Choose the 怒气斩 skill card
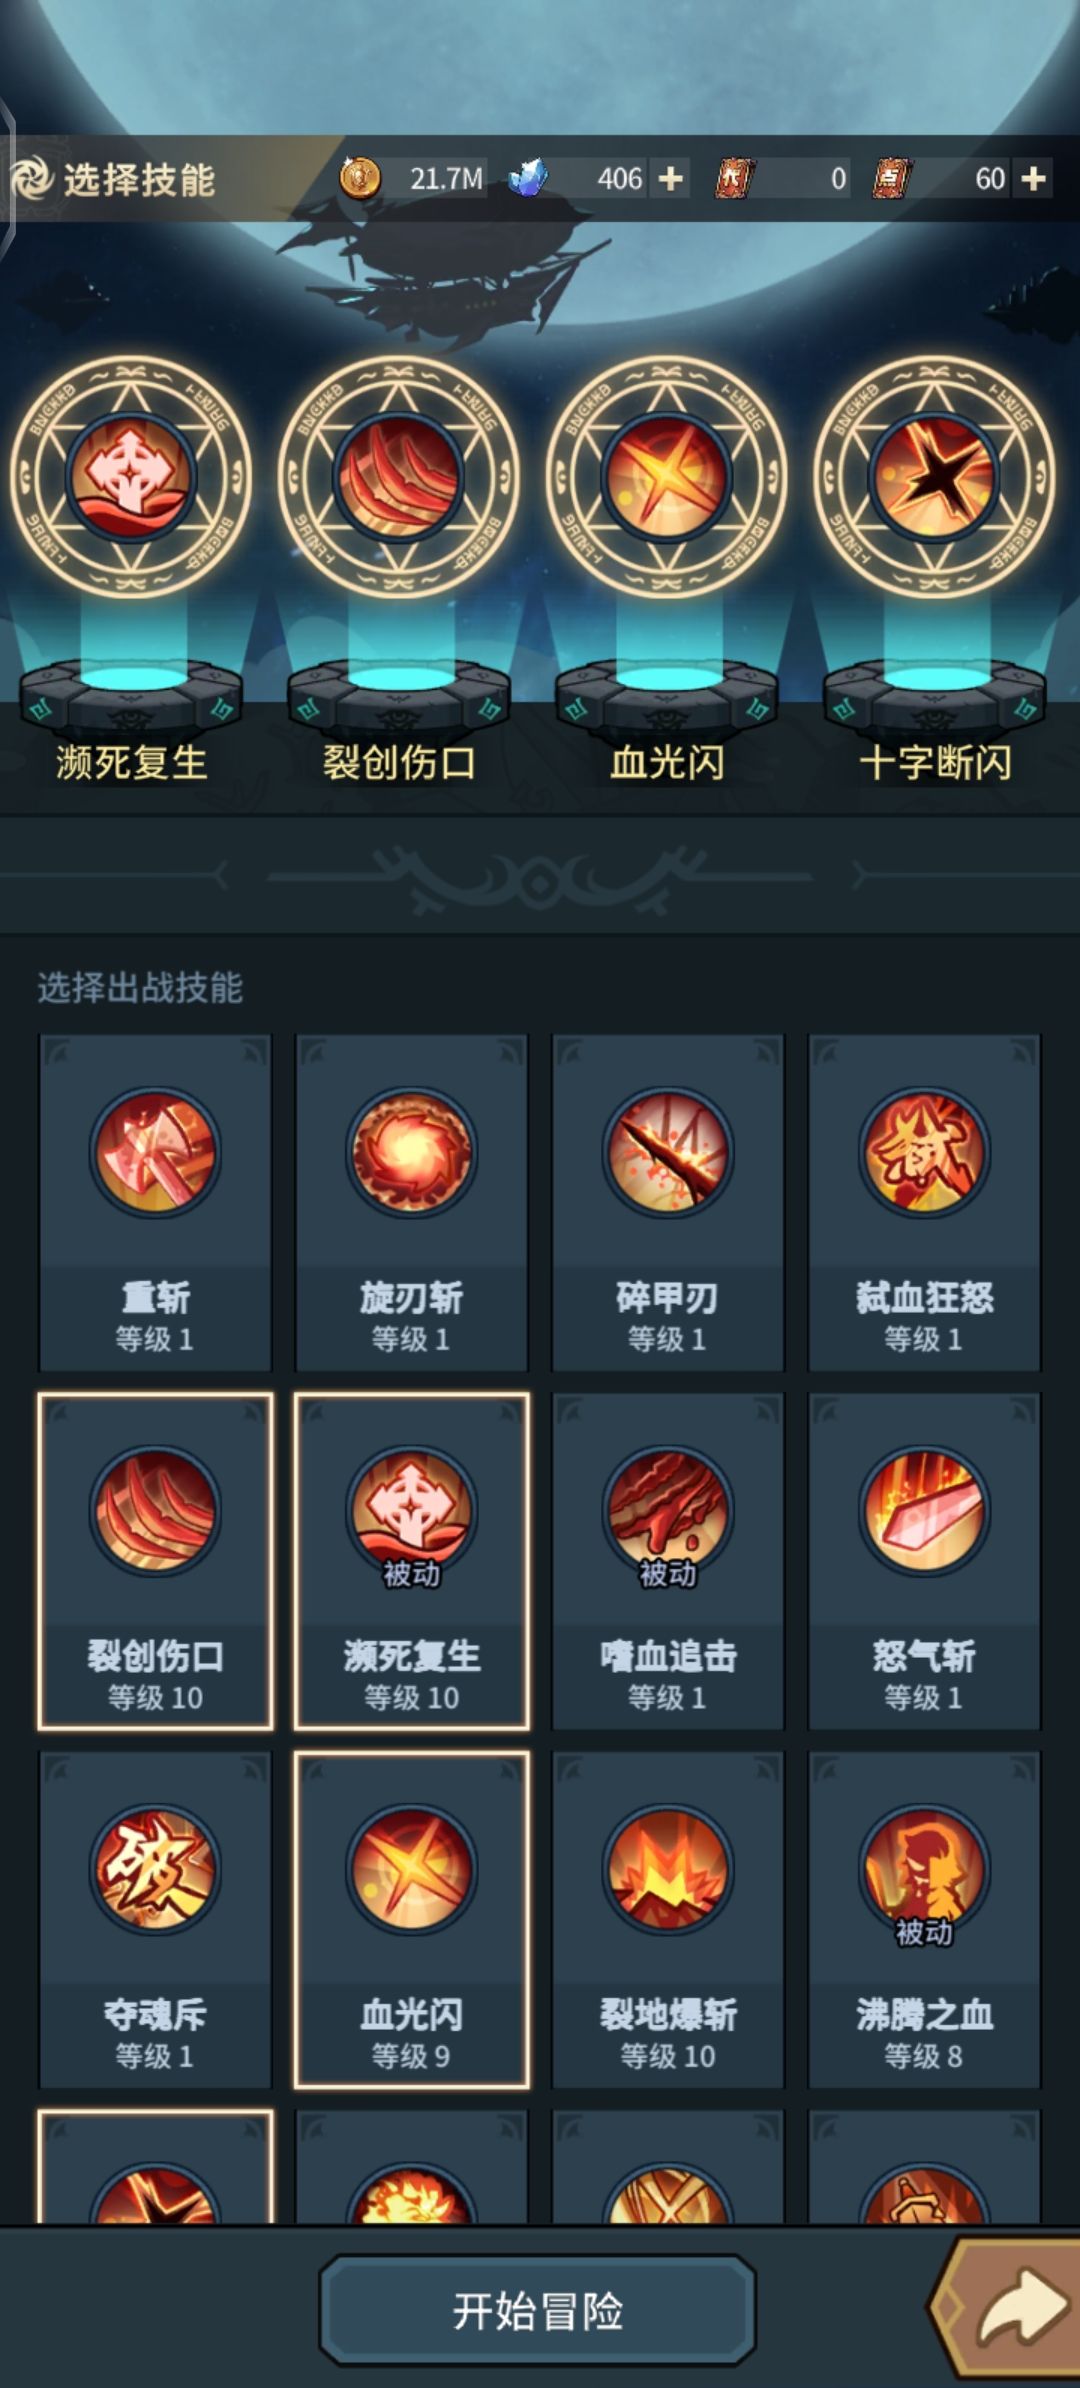1080x2388 pixels. pos(924,1561)
